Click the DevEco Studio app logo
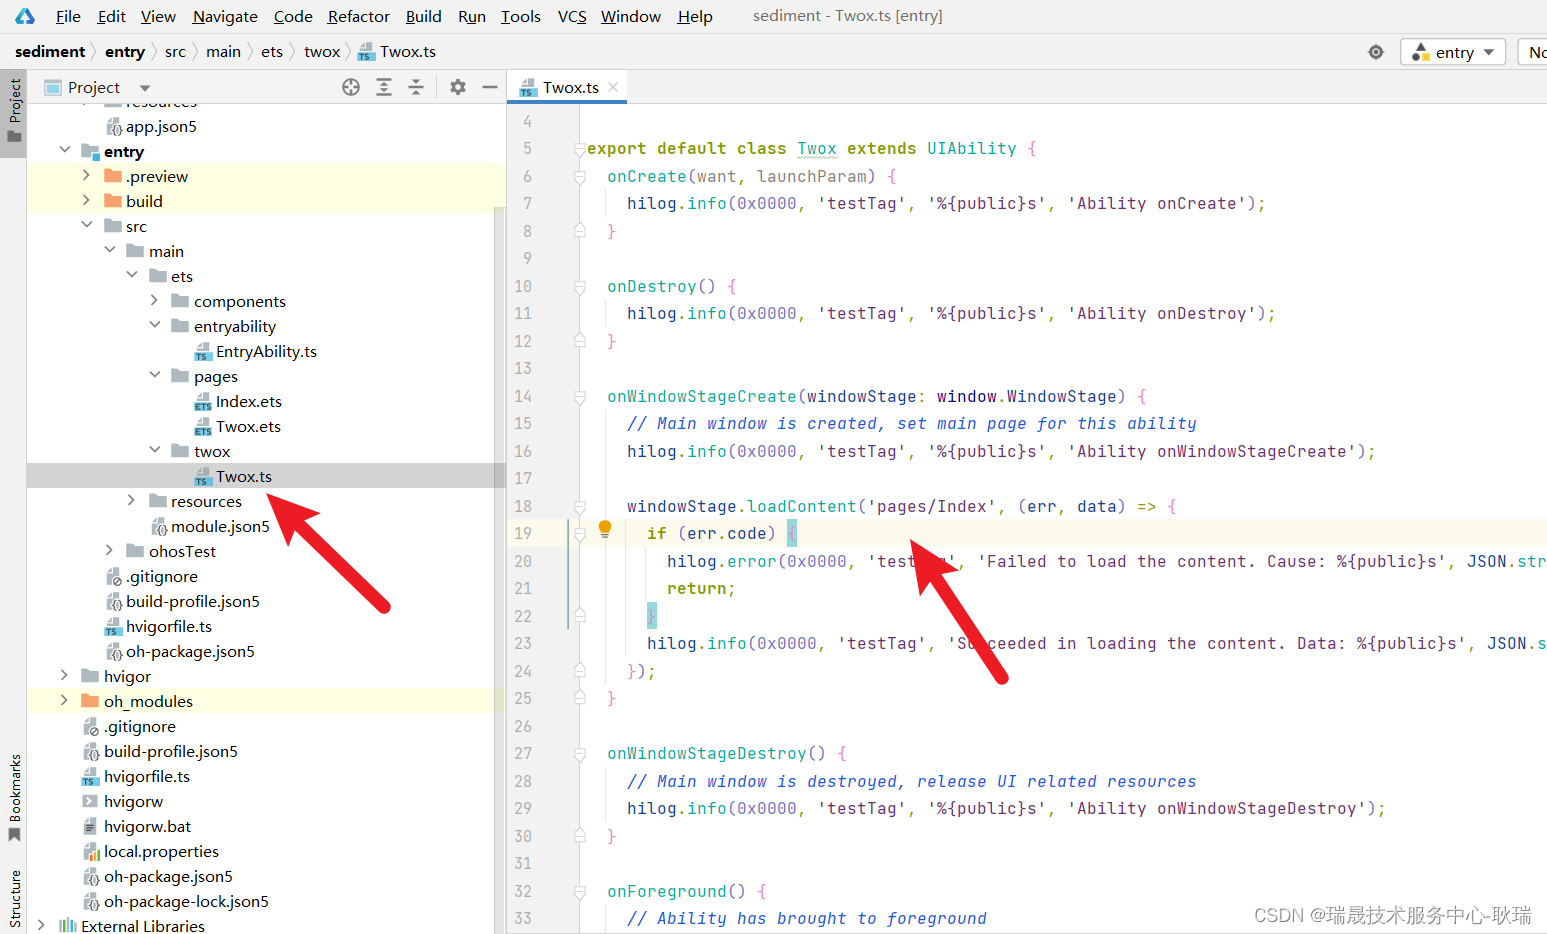Screen dimensions: 1547x934 tap(25, 16)
